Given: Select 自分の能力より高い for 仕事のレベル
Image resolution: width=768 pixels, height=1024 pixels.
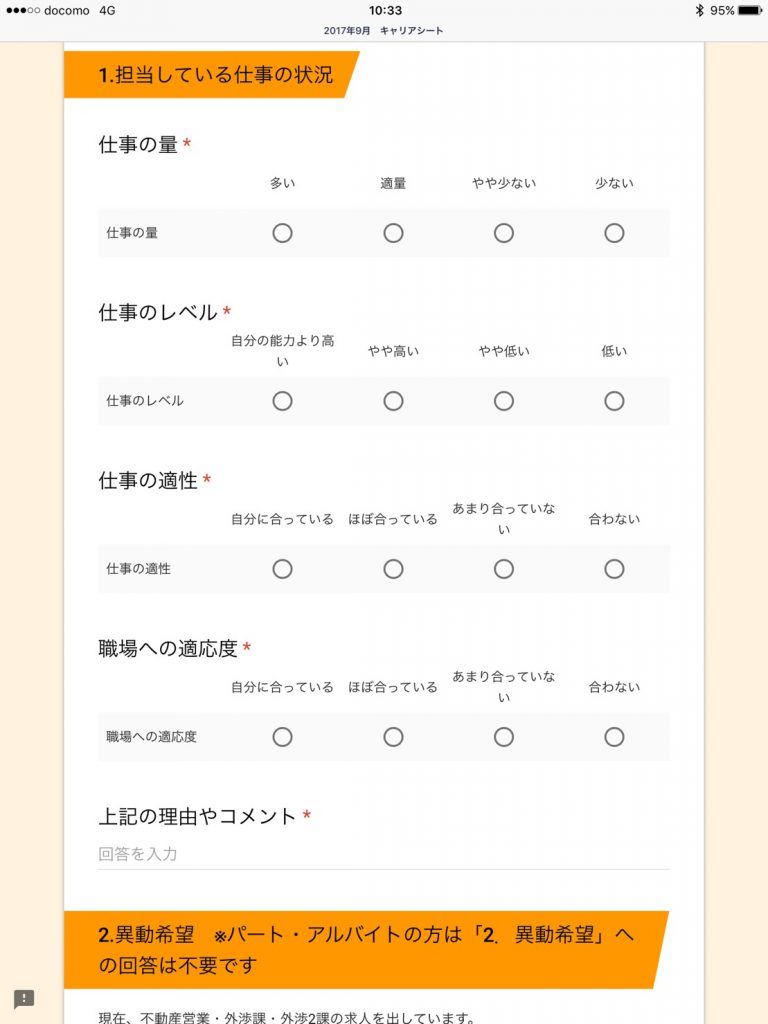Looking at the screenshot, I should [282, 401].
